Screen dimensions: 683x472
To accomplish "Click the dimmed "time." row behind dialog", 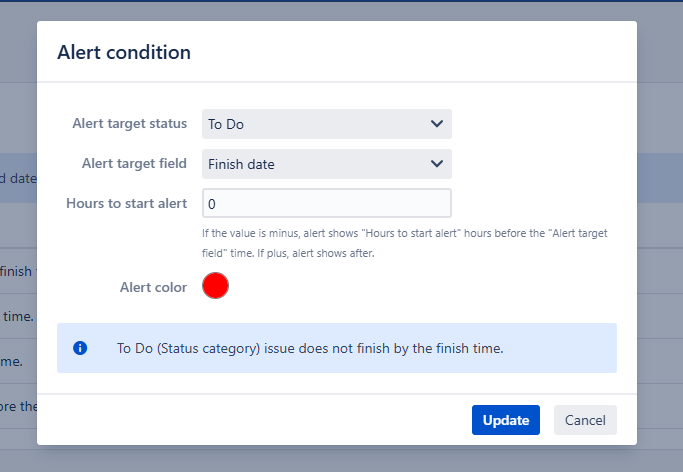I will coord(18,316).
